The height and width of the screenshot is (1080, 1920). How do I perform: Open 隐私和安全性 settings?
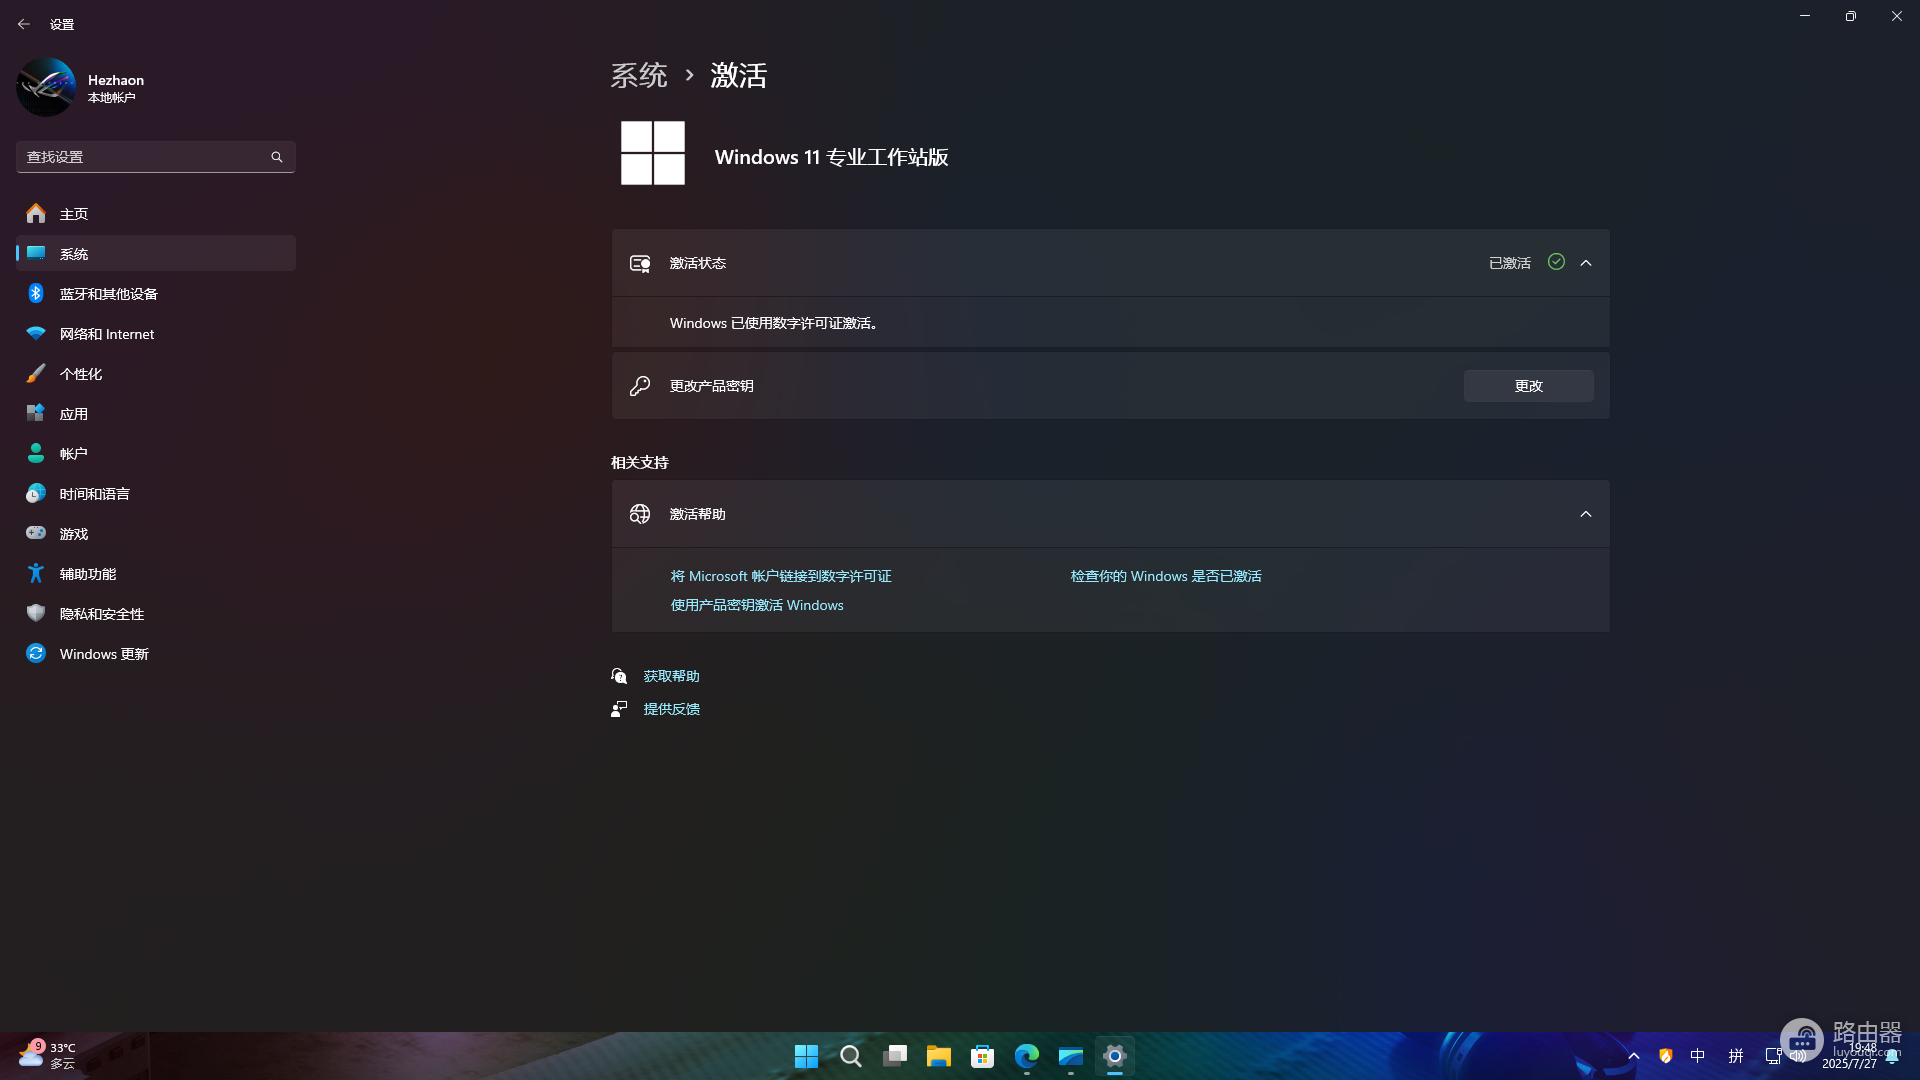[x=156, y=614]
